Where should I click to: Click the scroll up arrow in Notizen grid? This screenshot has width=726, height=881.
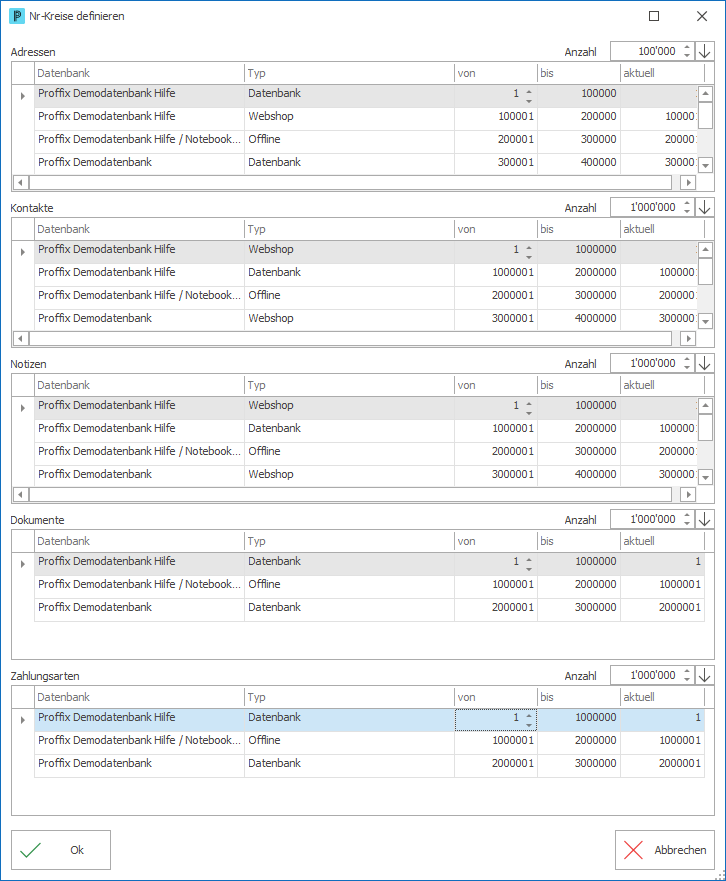click(x=706, y=406)
